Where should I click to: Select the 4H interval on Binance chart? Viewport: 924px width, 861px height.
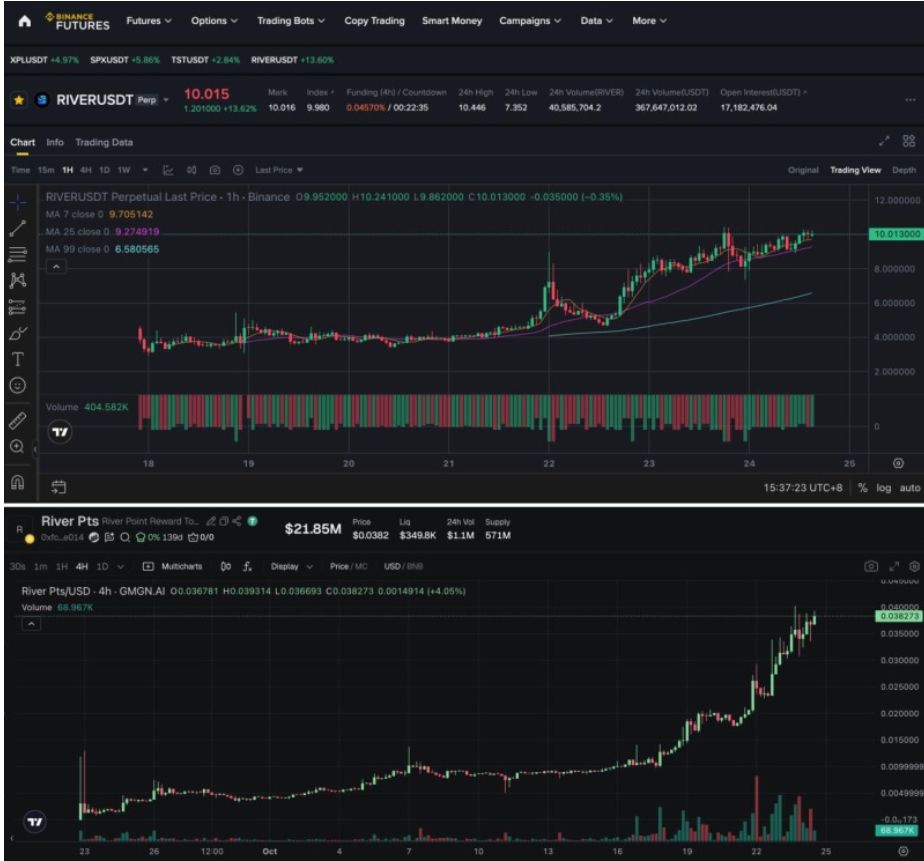[86, 170]
